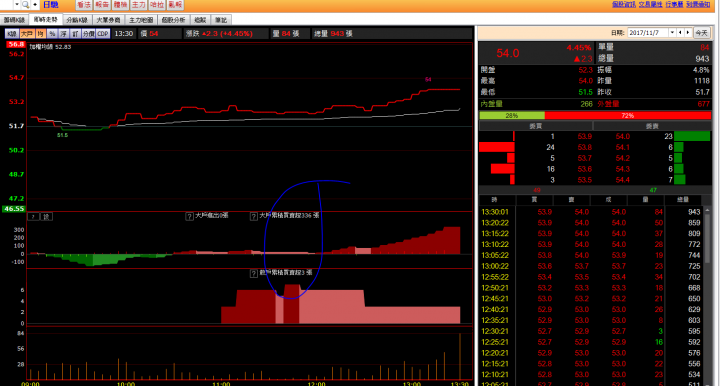Click the ? icon beside 大戶進出 label
Image resolution: width=720 pixels, height=386 pixels.
pos(189,216)
